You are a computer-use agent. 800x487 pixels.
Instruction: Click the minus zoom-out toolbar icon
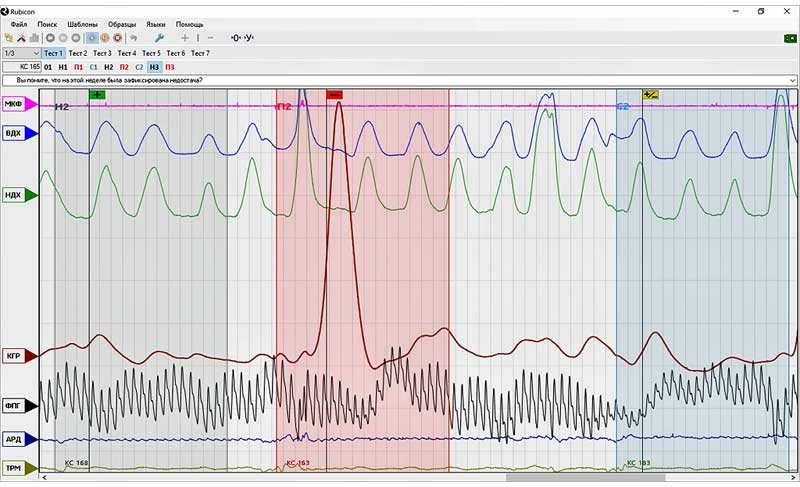[210, 37]
